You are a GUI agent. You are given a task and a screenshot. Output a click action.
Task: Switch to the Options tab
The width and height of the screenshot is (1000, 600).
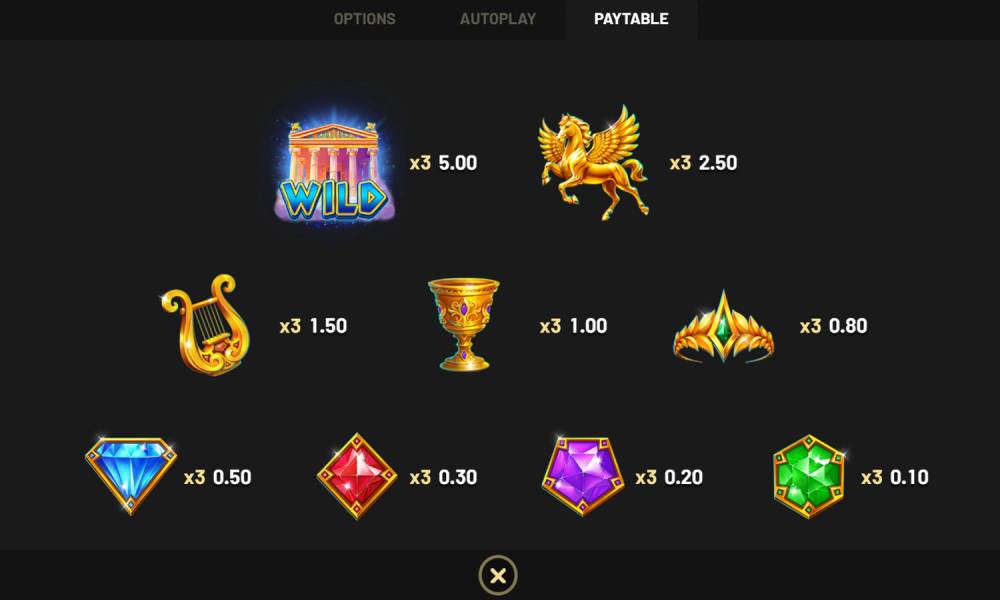[365, 19]
